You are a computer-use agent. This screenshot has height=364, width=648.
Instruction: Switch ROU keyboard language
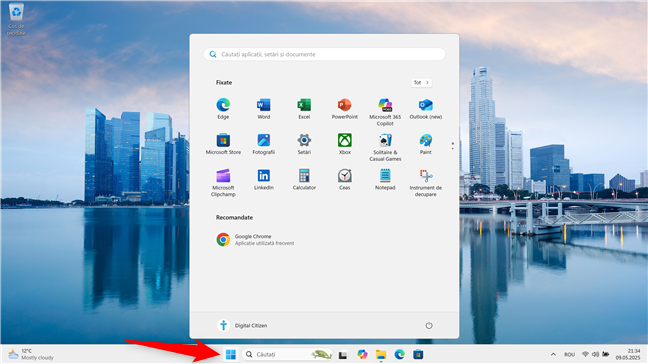click(569, 354)
